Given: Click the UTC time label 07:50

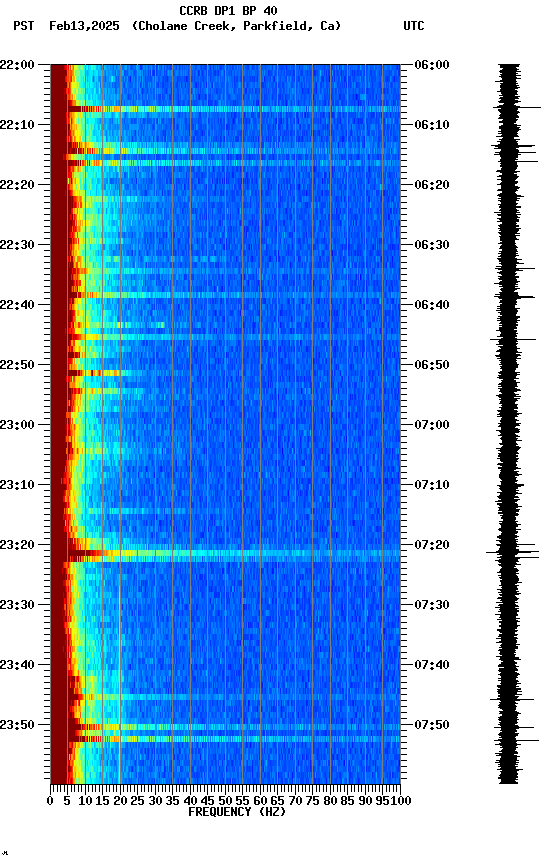Looking at the screenshot, I should coord(432,725).
